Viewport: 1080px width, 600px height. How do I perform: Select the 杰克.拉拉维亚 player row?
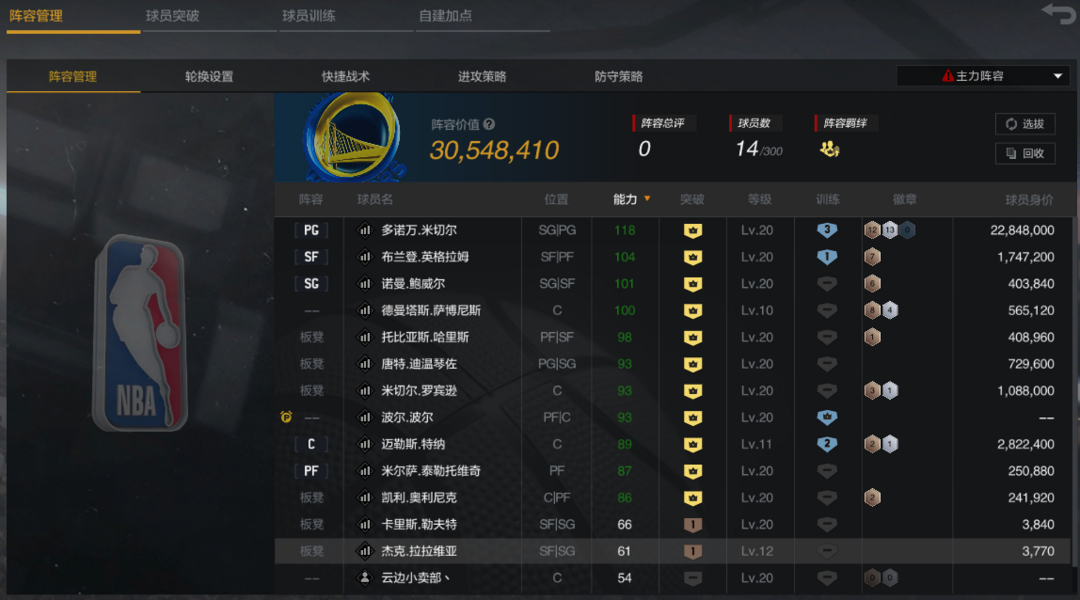tap(673, 551)
